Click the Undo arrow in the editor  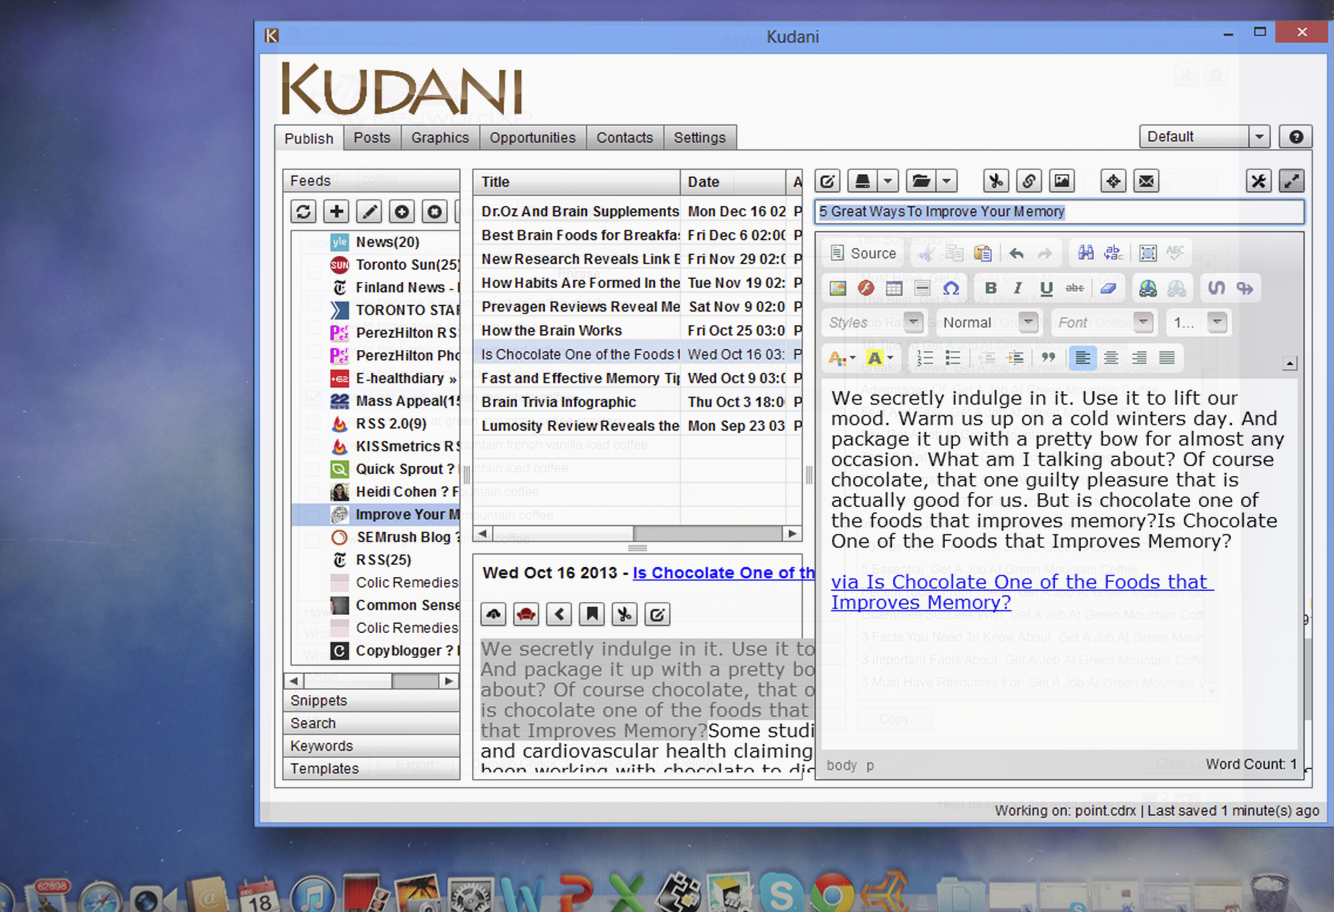(1016, 253)
